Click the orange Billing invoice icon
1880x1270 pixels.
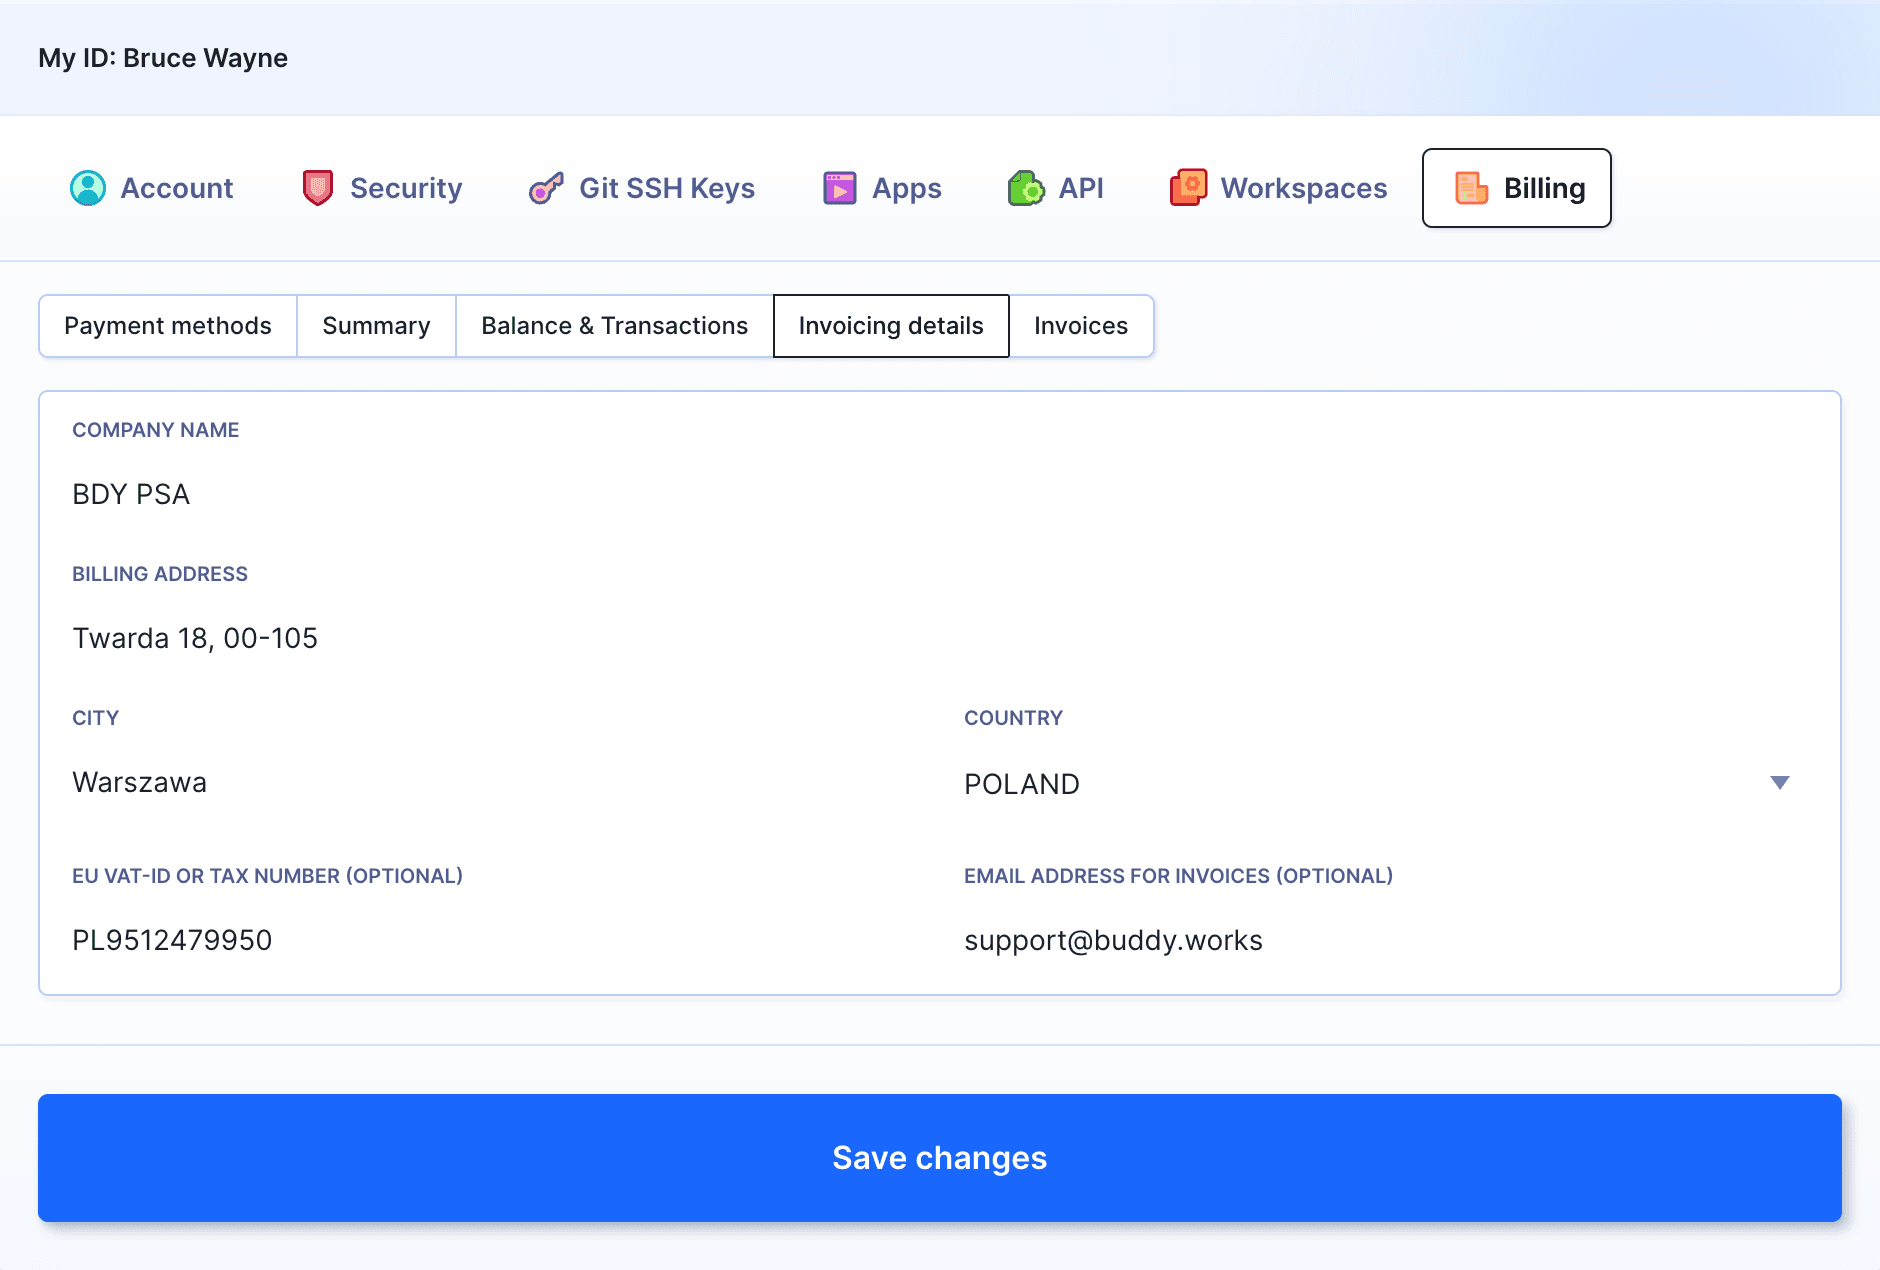[x=1471, y=188]
